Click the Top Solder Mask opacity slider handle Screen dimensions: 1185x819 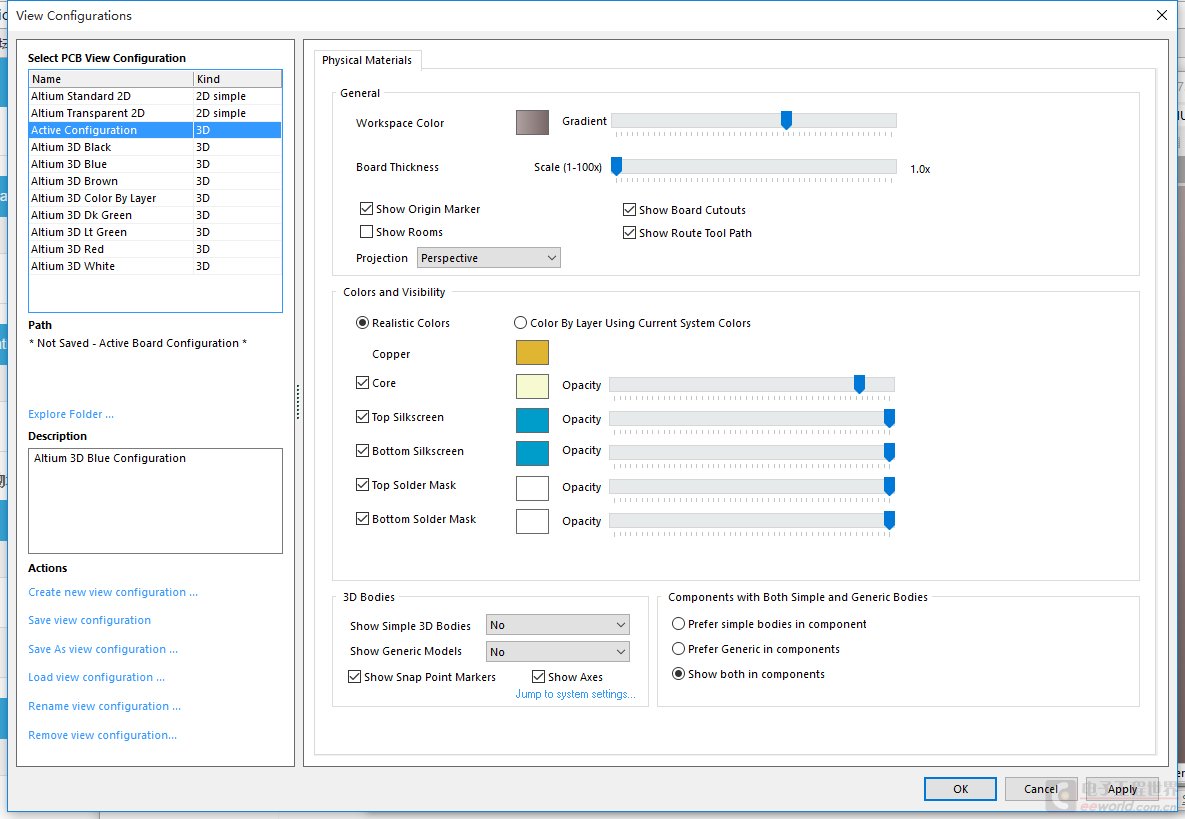point(890,486)
